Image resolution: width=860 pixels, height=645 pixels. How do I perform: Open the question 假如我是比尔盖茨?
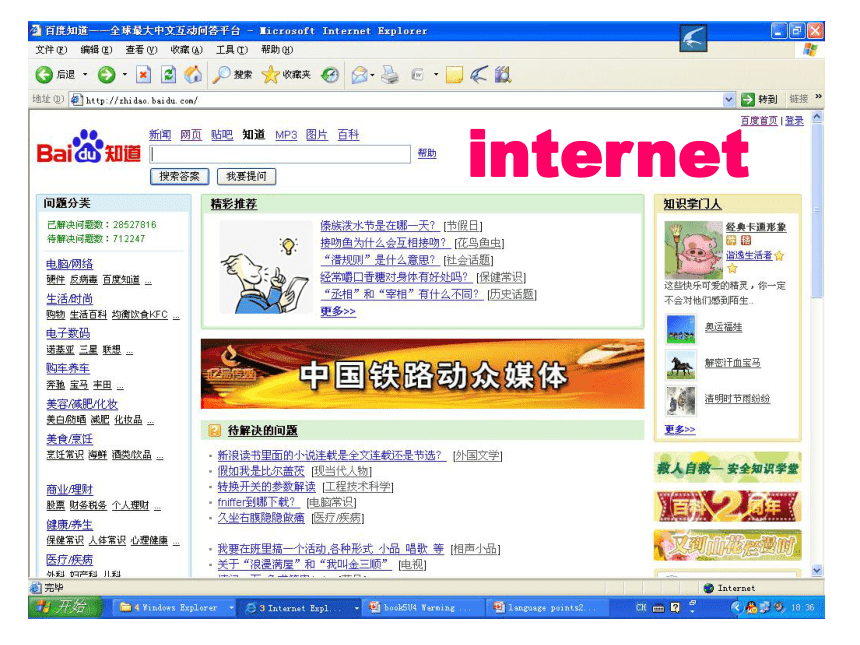click(261, 471)
